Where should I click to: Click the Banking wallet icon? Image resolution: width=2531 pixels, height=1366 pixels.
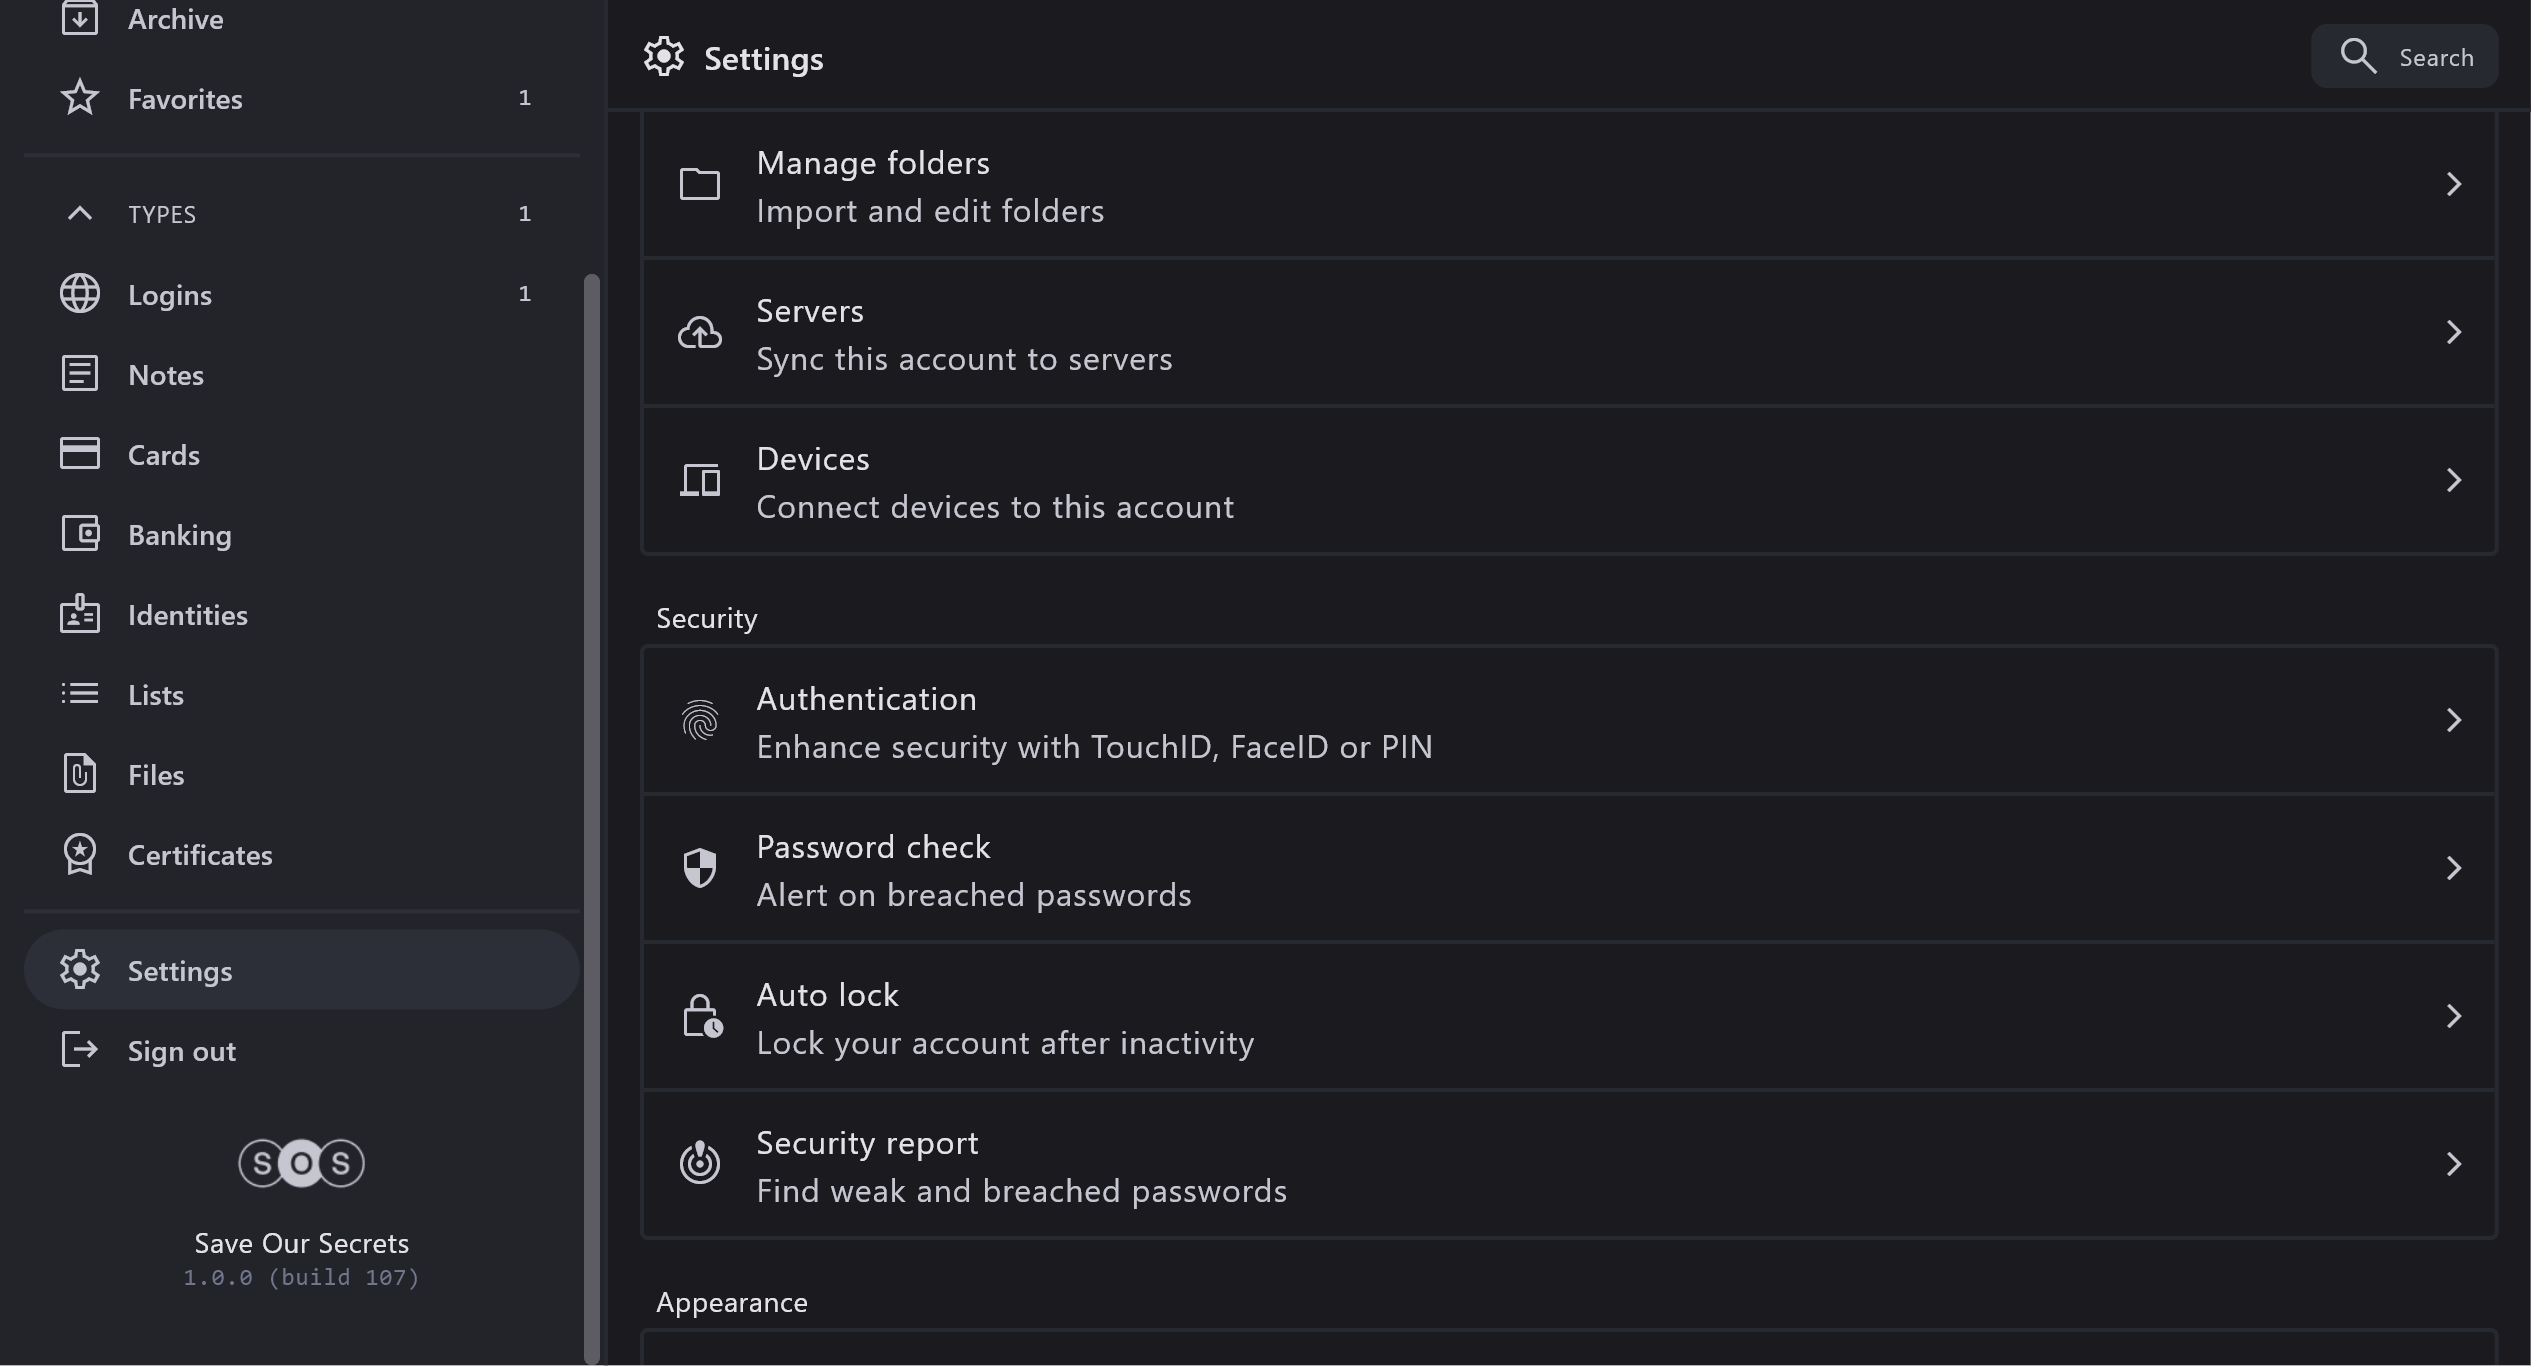(x=80, y=534)
